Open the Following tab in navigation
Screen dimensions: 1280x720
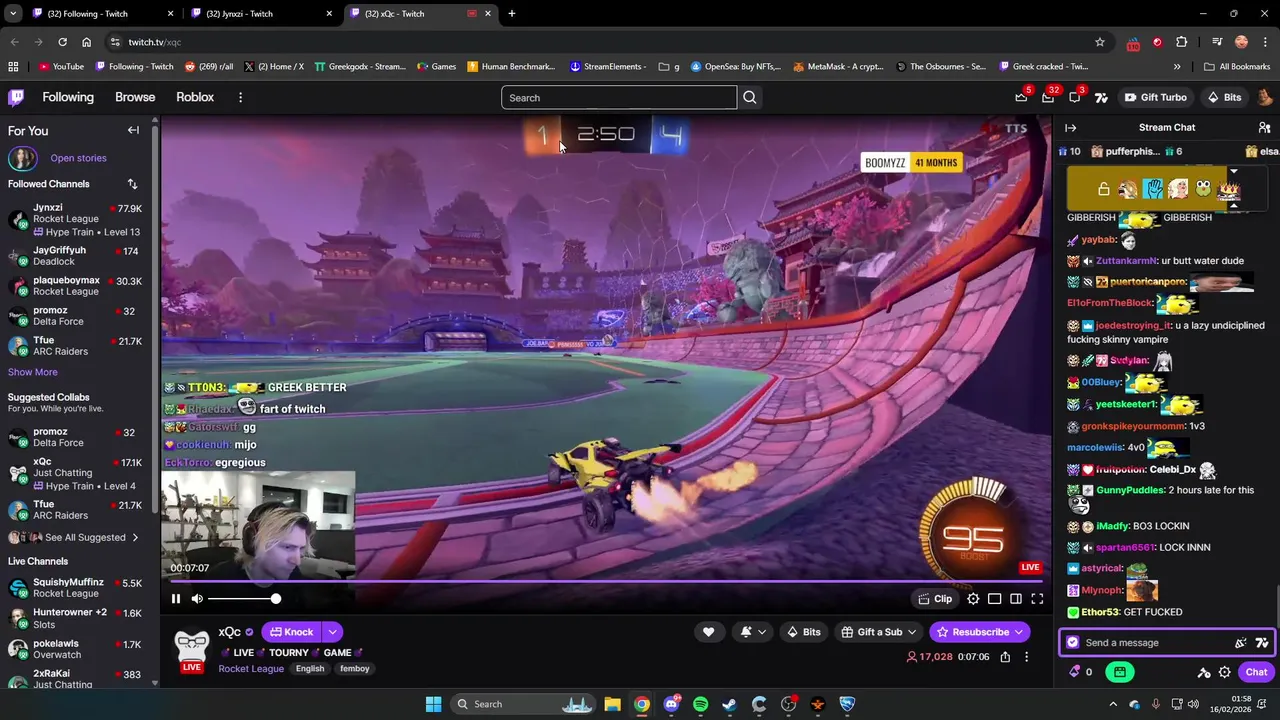click(x=68, y=97)
